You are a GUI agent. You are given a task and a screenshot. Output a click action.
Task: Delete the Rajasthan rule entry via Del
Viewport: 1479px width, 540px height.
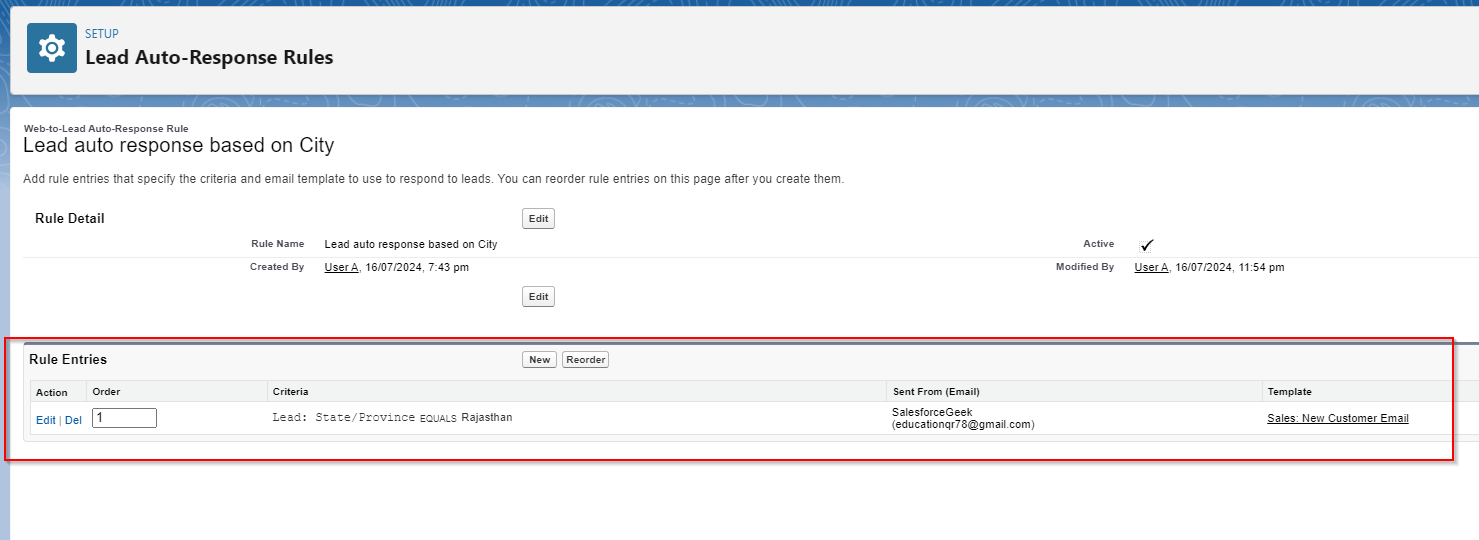tap(73, 420)
